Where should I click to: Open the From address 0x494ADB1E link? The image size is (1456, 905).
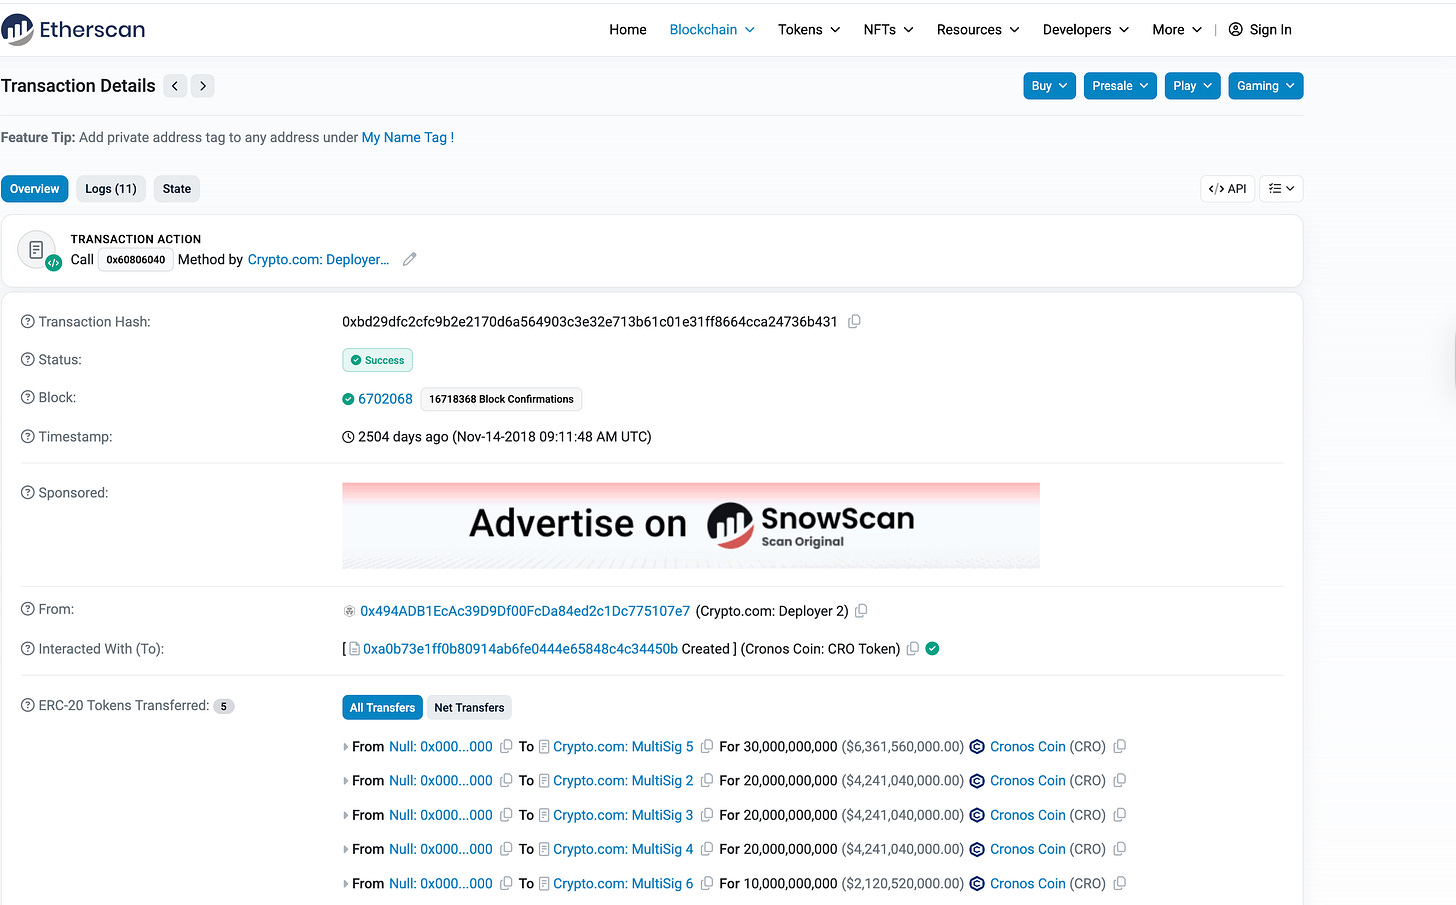click(x=525, y=611)
